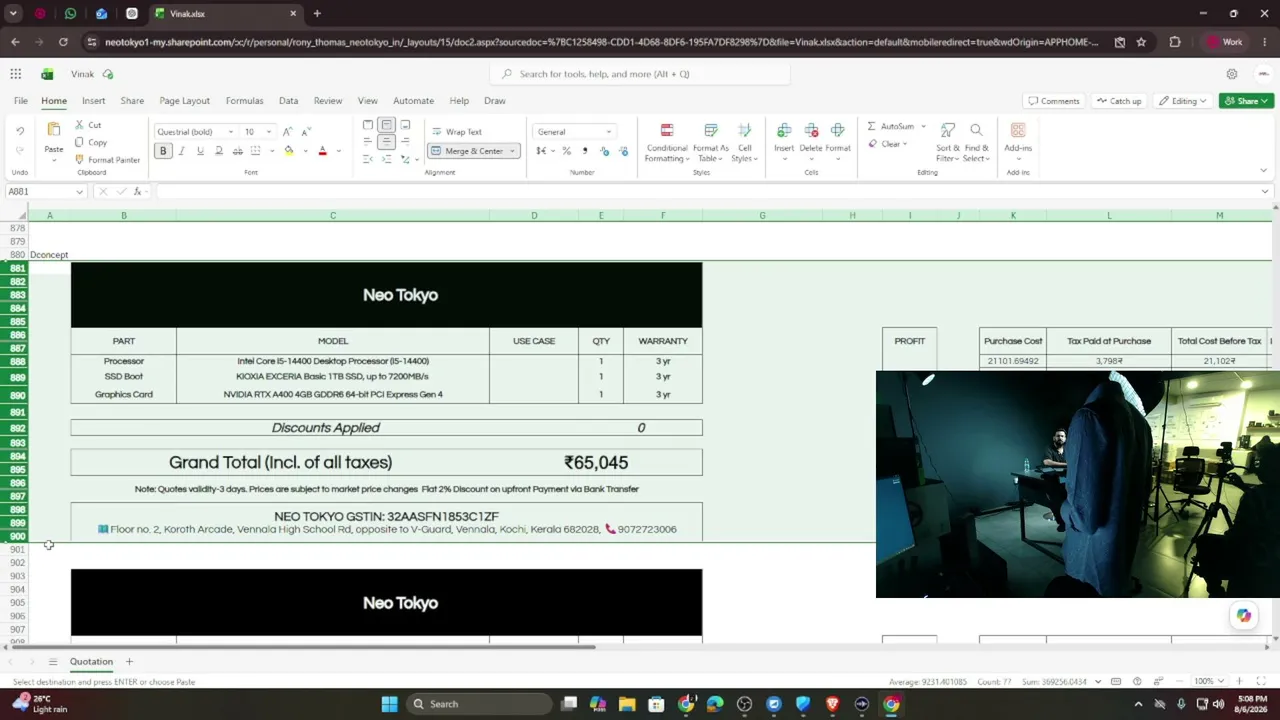1280x720 pixels.
Task: Click the Font Color red swatch
Action: pyautogui.click(x=322, y=151)
